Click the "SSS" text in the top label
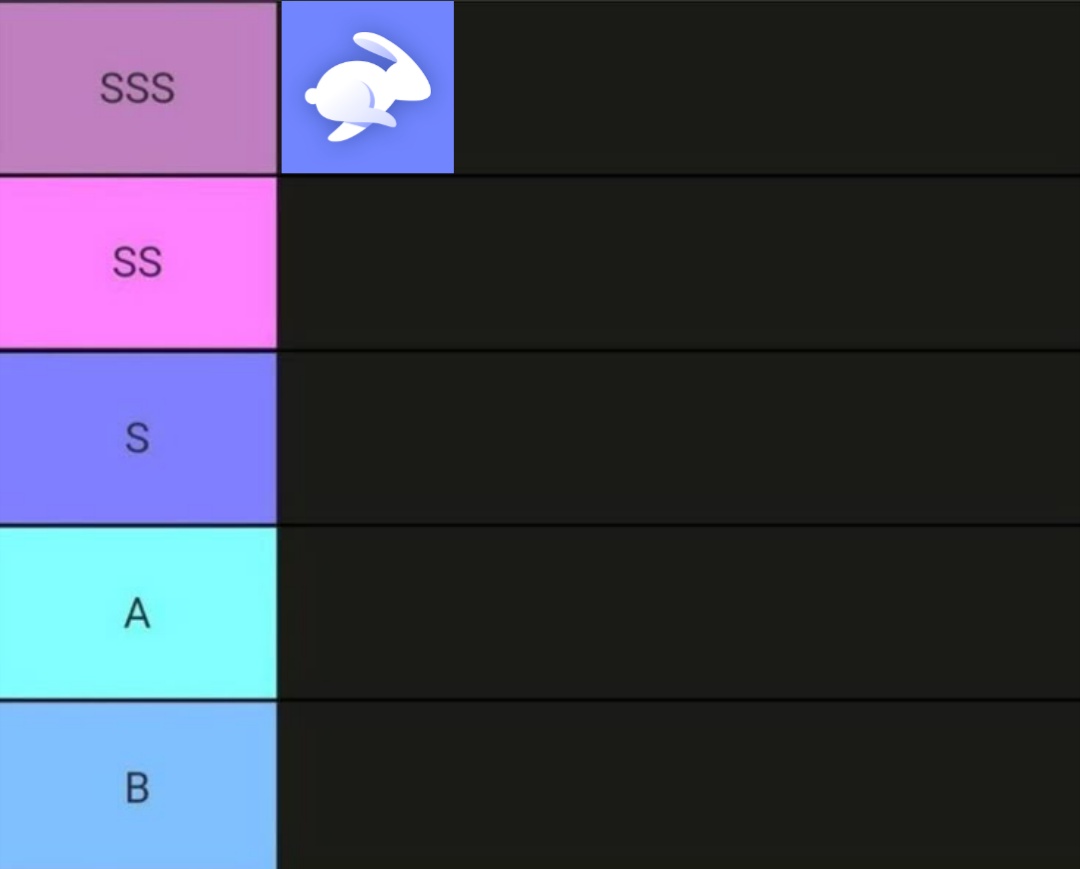 (x=138, y=88)
